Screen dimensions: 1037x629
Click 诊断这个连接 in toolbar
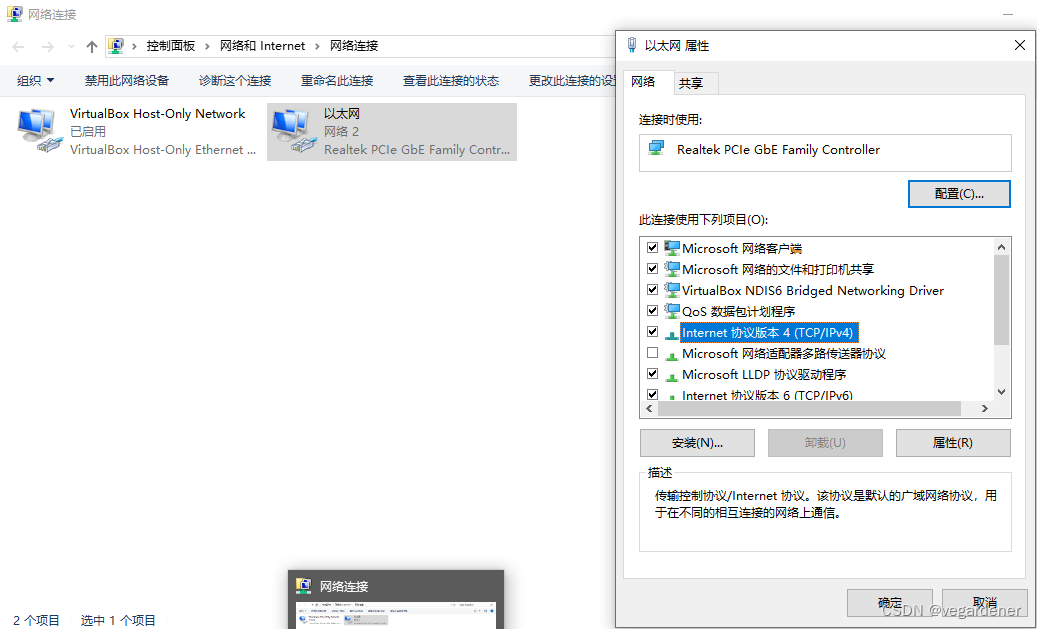(235, 81)
